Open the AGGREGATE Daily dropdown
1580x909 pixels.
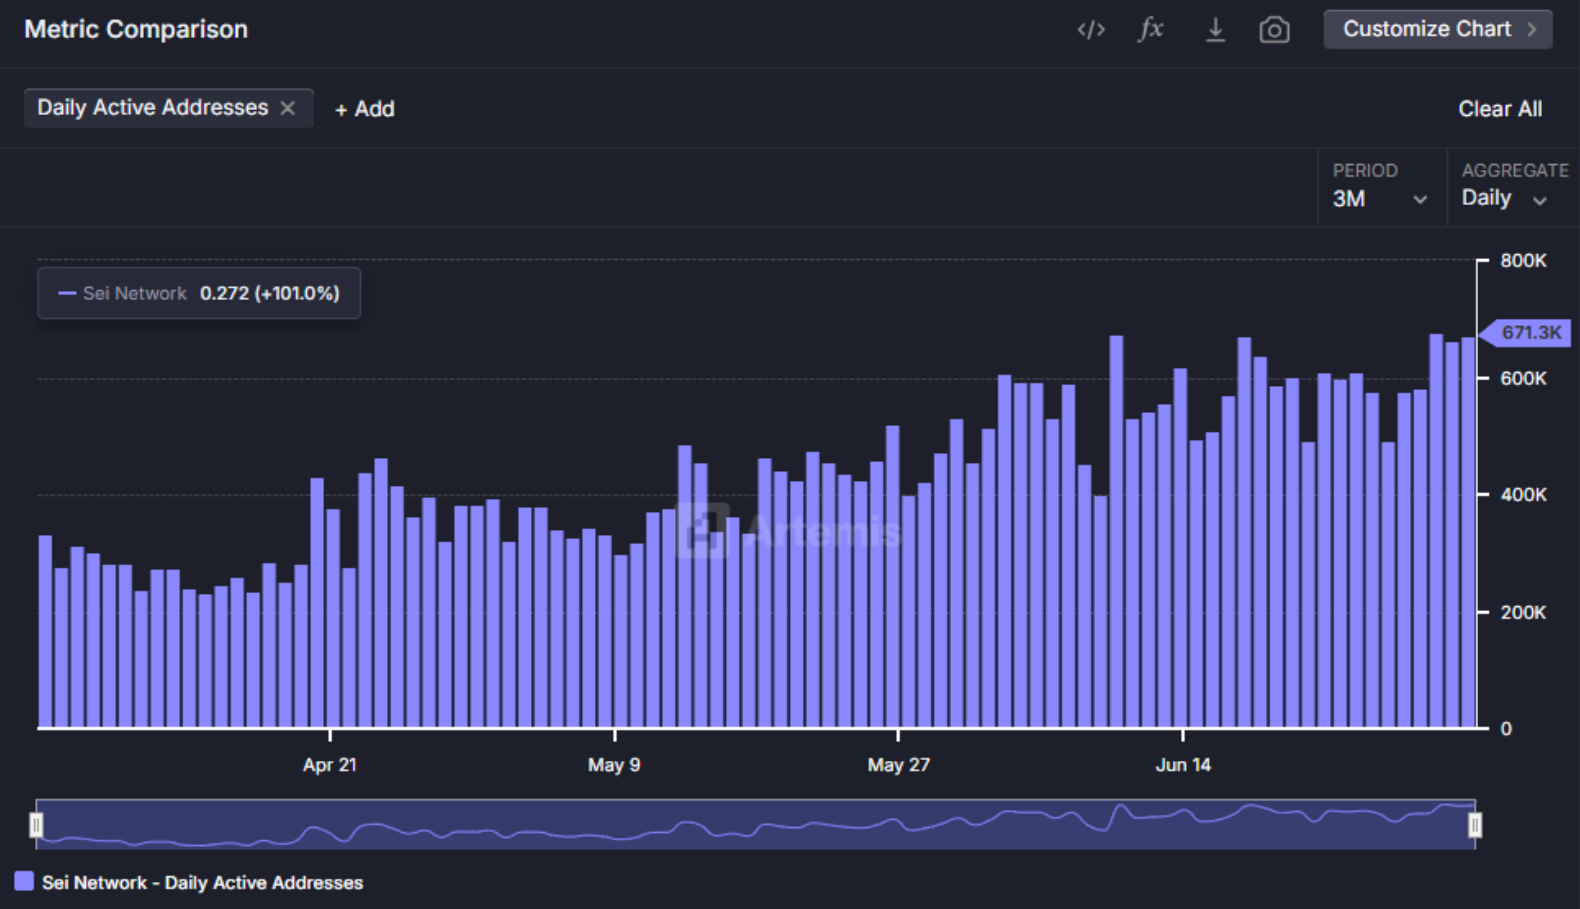click(1513, 187)
